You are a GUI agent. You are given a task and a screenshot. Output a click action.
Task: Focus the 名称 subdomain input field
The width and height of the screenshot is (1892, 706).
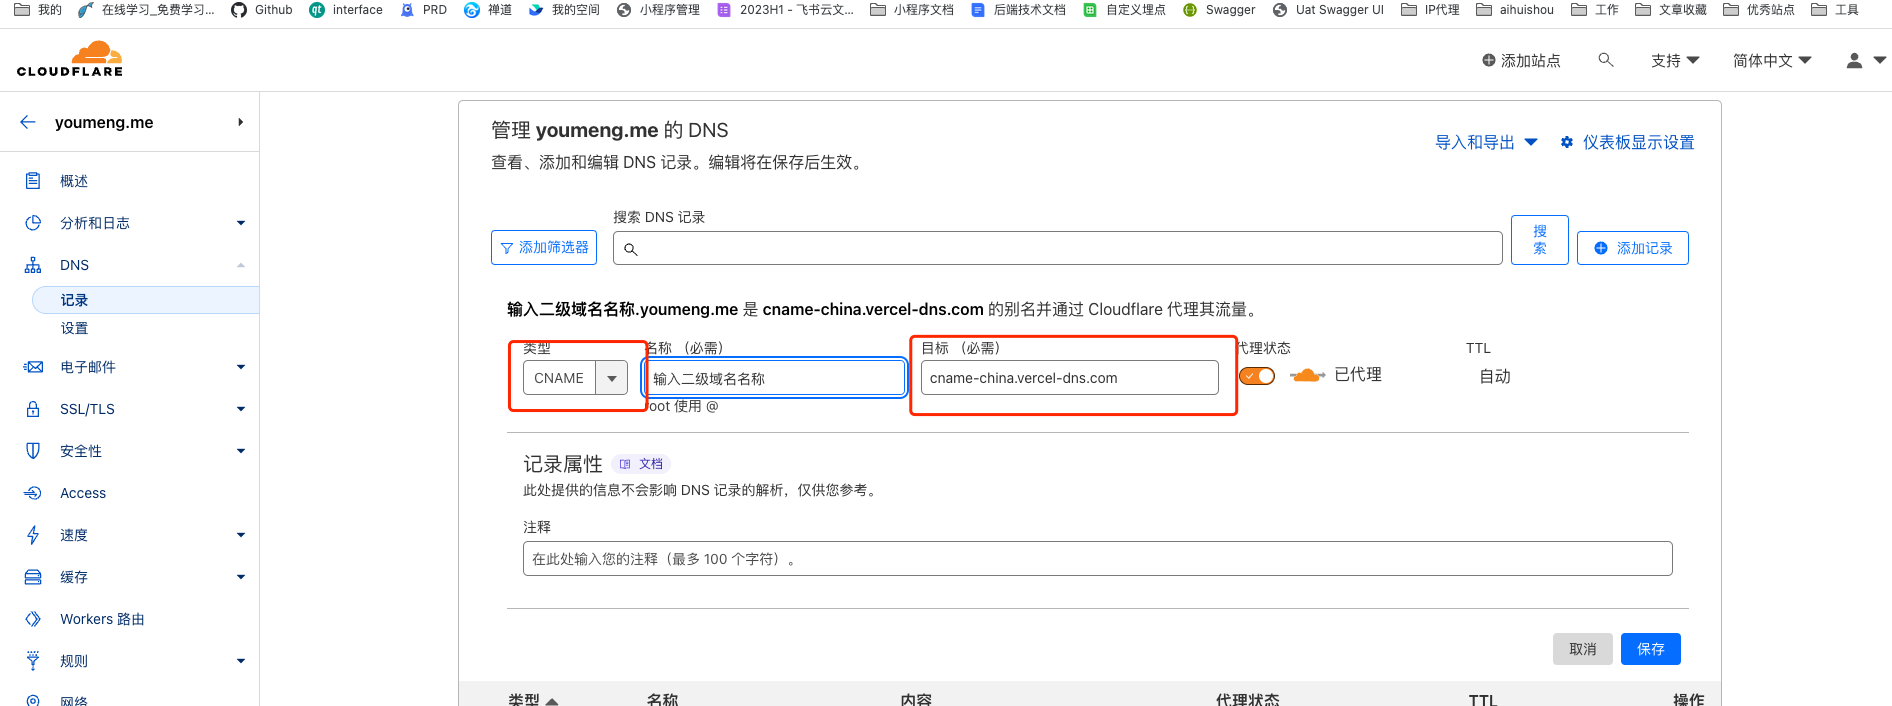coord(774,378)
